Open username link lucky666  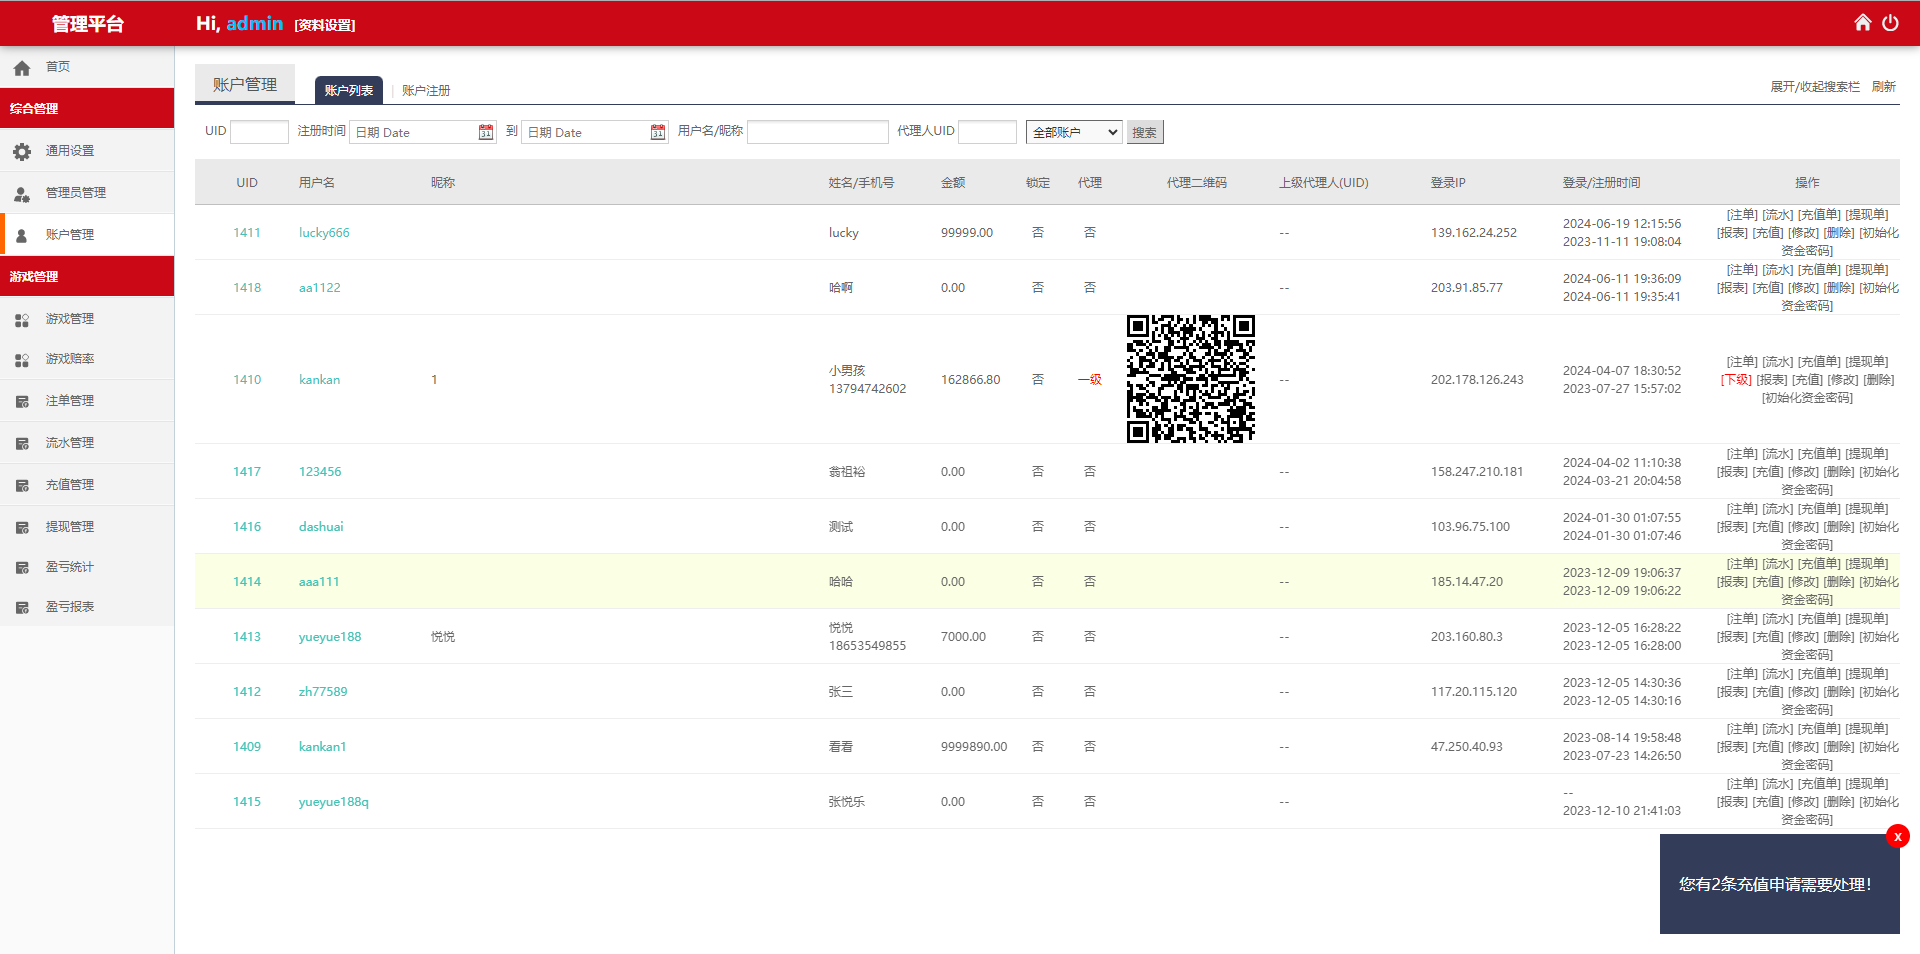(324, 233)
